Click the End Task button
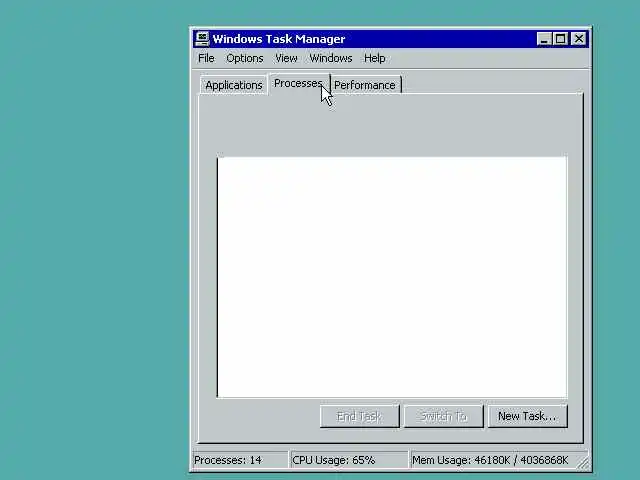 point(359,416)
